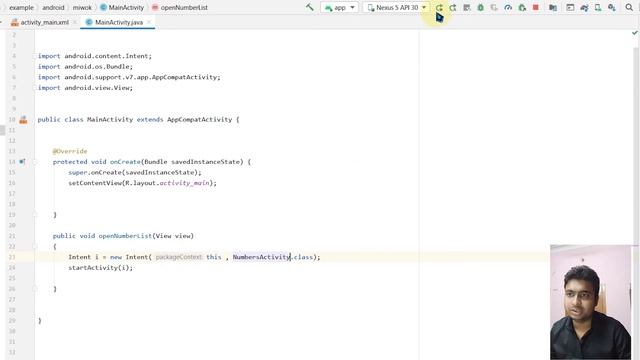Sync project with Gradle files icon

tap(584, 7)
